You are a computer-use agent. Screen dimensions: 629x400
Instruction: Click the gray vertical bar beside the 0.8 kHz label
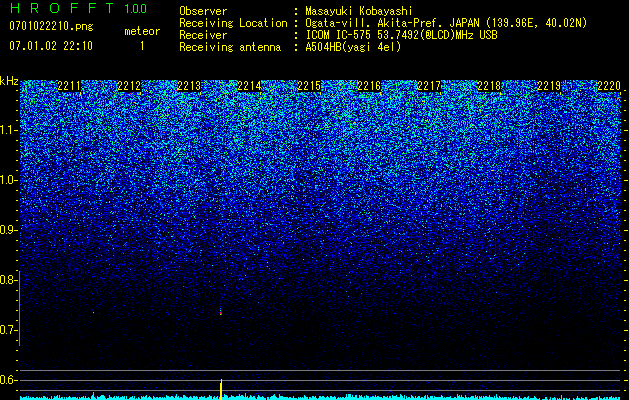coord(20,308)
